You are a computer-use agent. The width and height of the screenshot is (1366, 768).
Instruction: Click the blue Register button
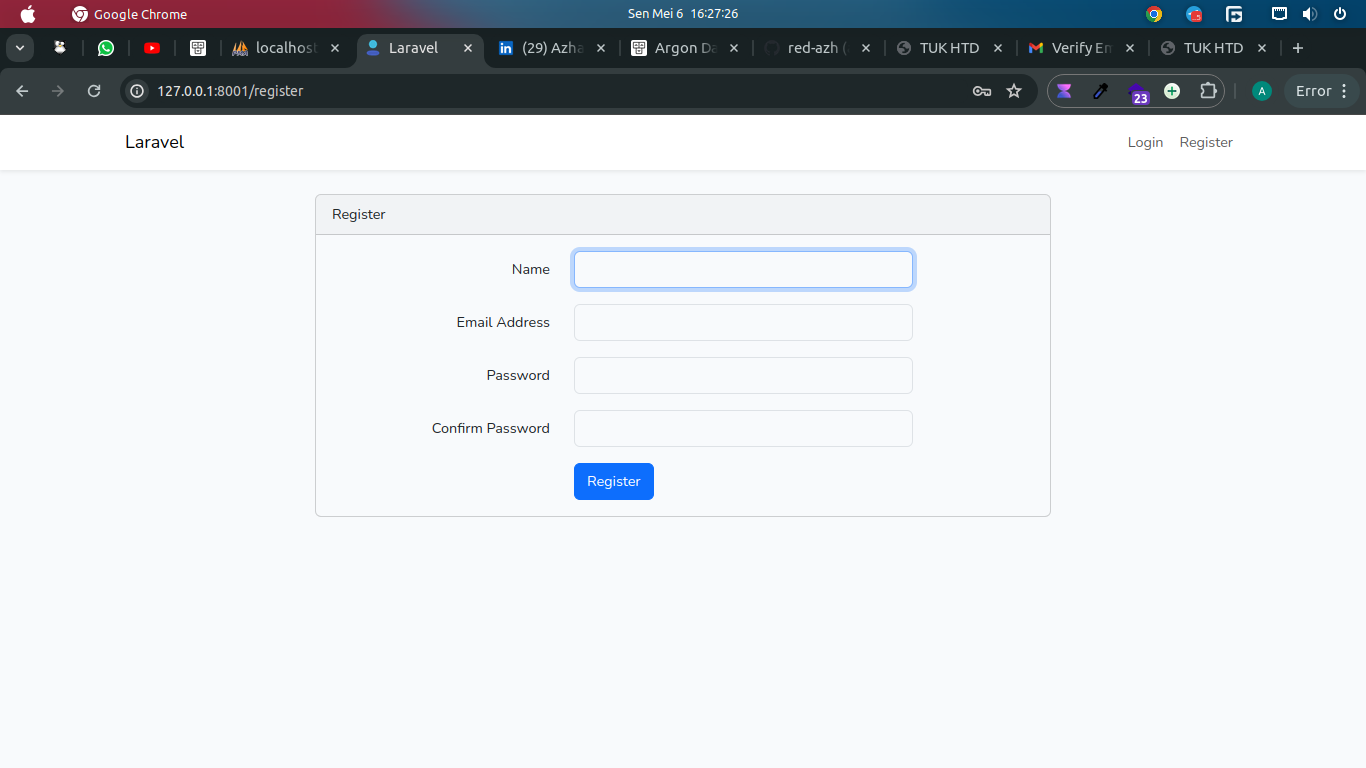pos(614,481)
